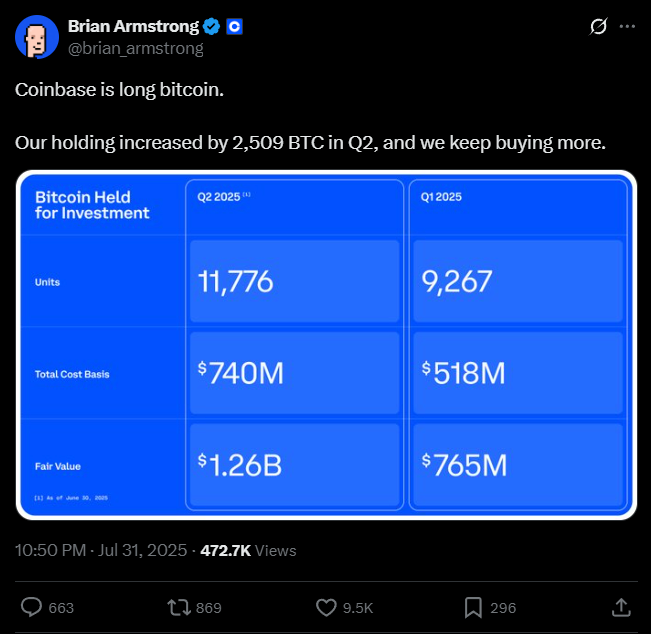651x634 pixels.
Task: Bookmark the post
Action: (x=473, y=608)
